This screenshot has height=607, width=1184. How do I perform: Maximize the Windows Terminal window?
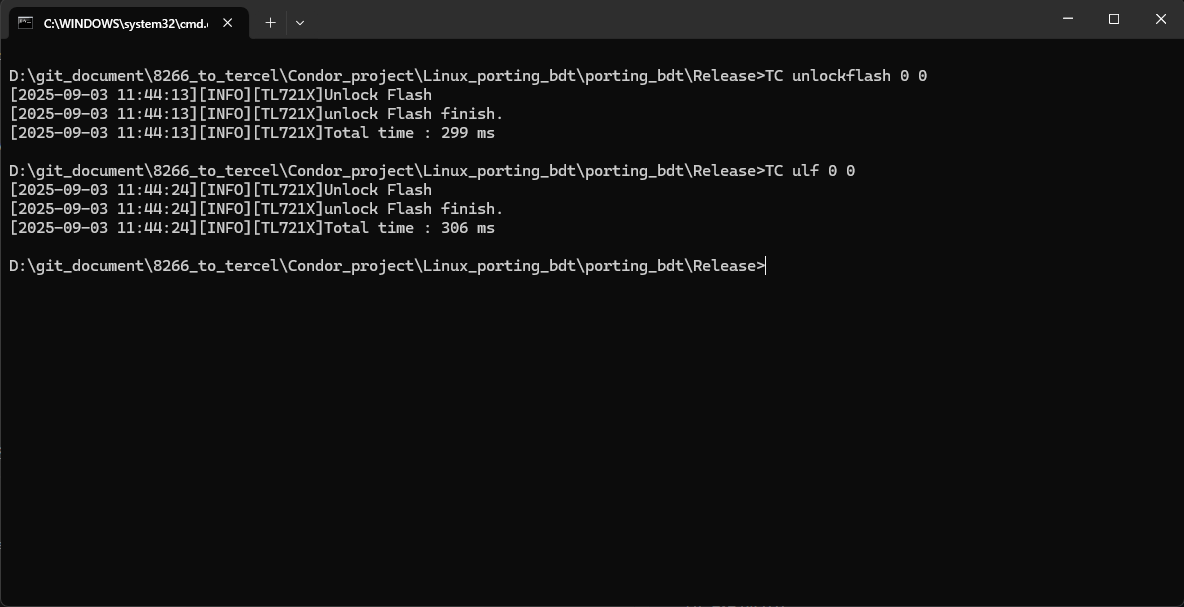pyautogui.click(x=1113, y=19)
